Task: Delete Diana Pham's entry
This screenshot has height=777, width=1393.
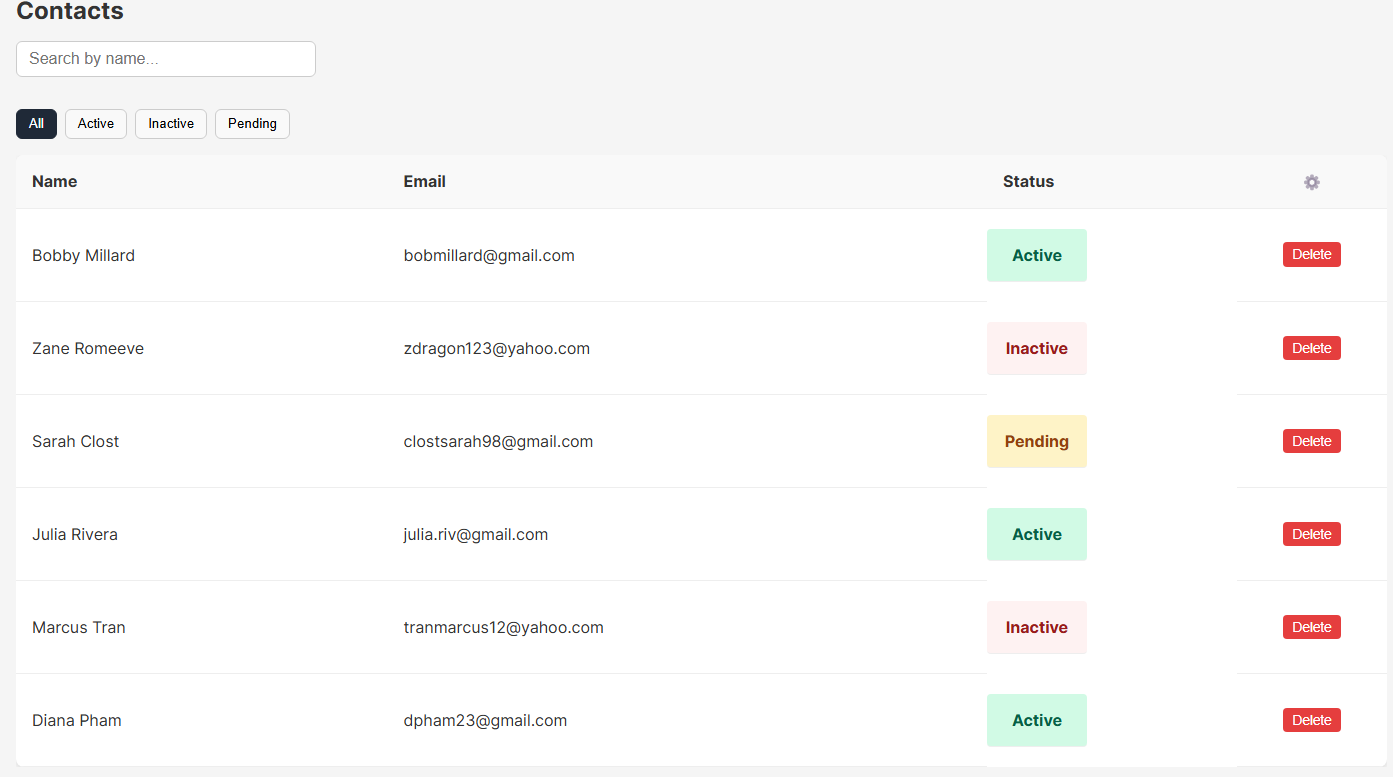Action: click(1311, 720)
